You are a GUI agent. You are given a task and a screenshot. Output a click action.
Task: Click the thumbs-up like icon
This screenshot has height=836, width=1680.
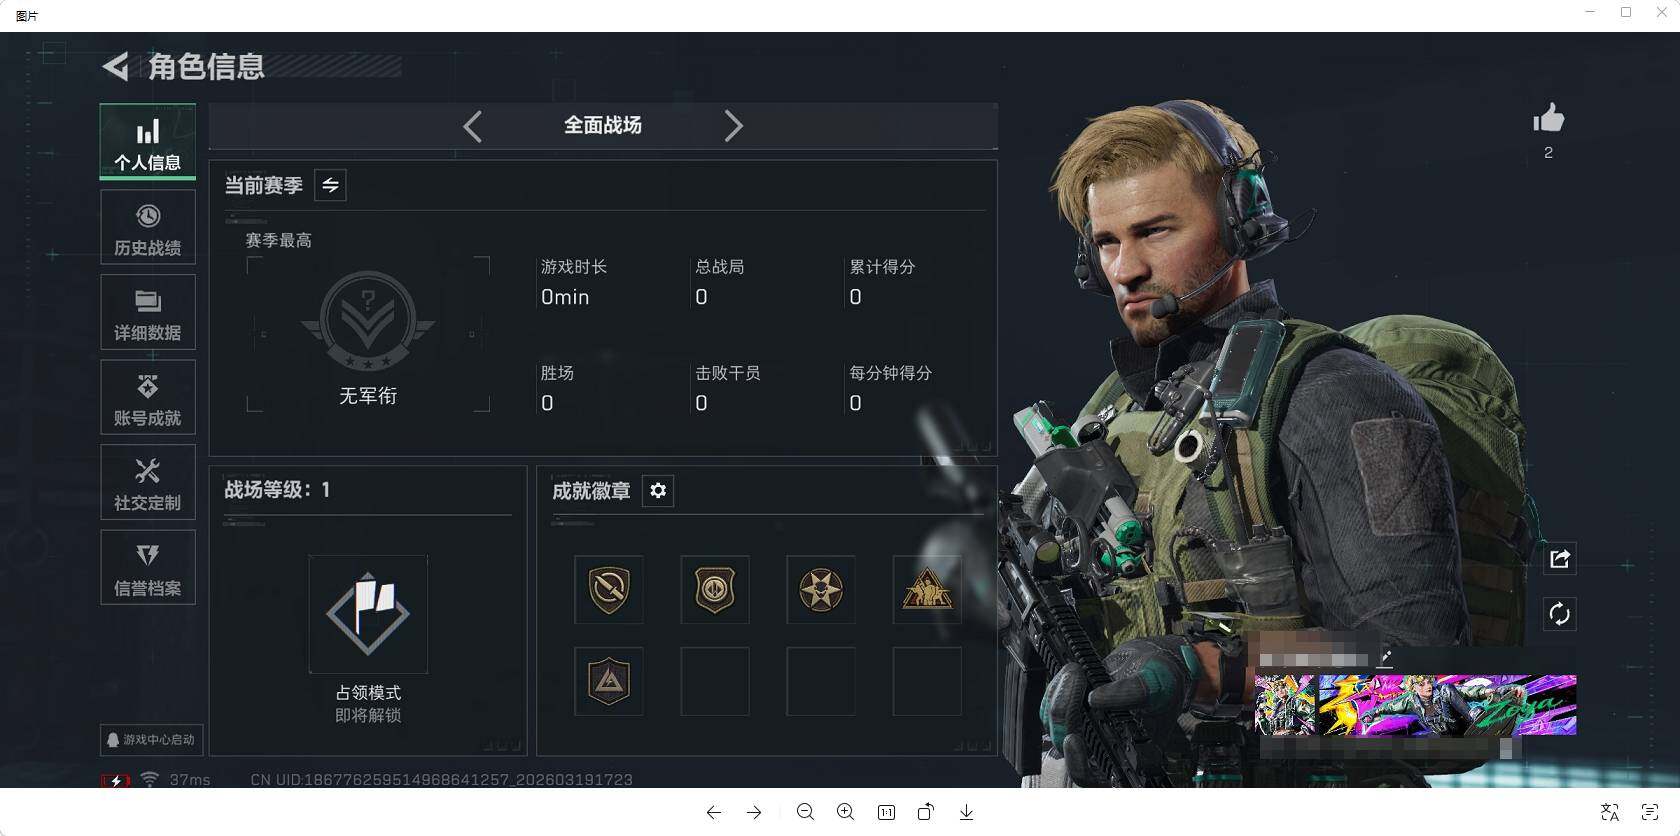[1548, 118]
